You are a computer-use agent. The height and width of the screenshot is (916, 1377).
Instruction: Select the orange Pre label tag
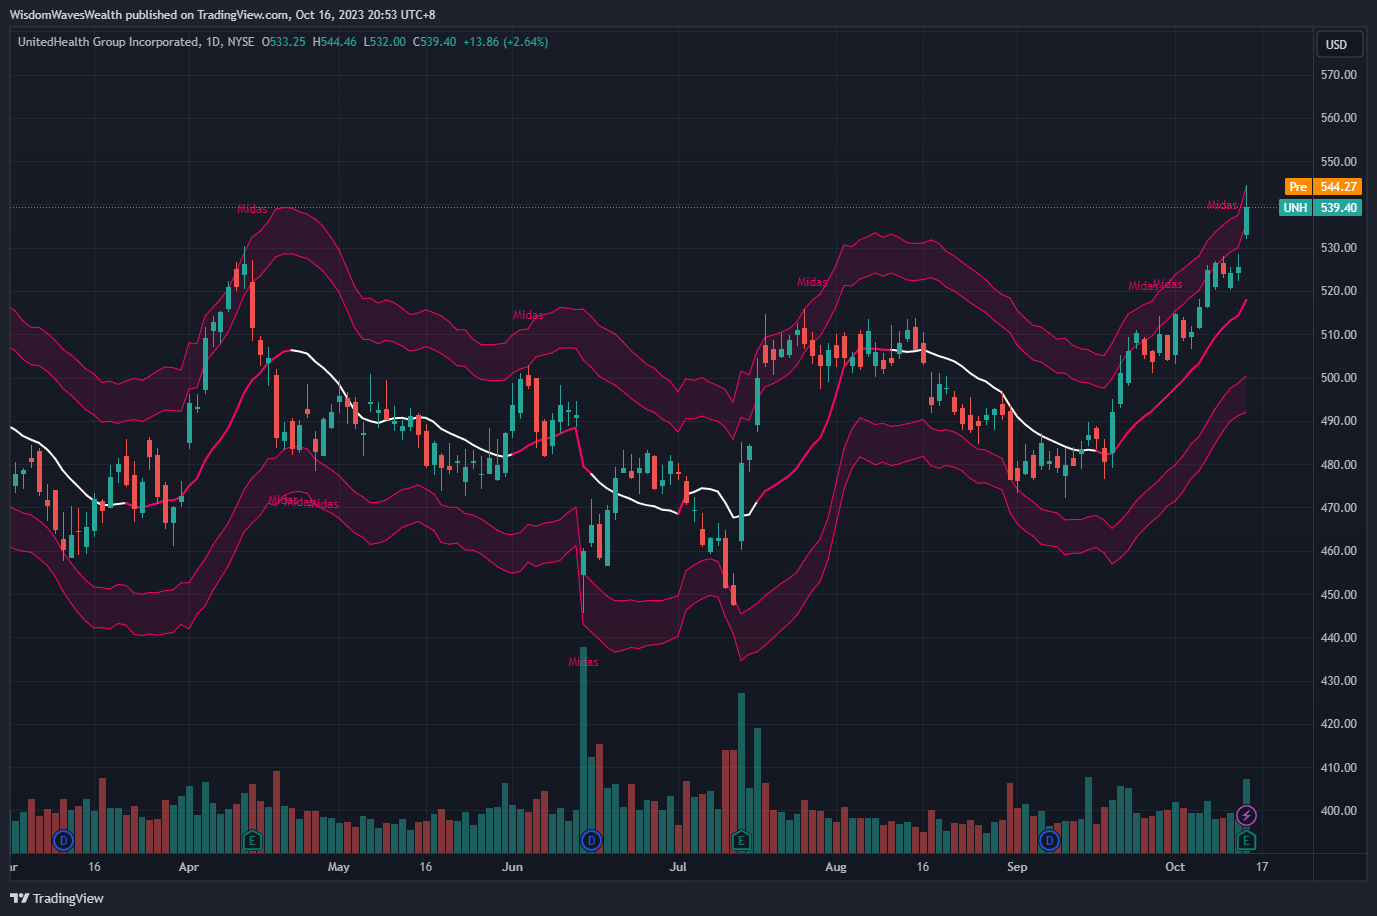tap(1298, 187)
